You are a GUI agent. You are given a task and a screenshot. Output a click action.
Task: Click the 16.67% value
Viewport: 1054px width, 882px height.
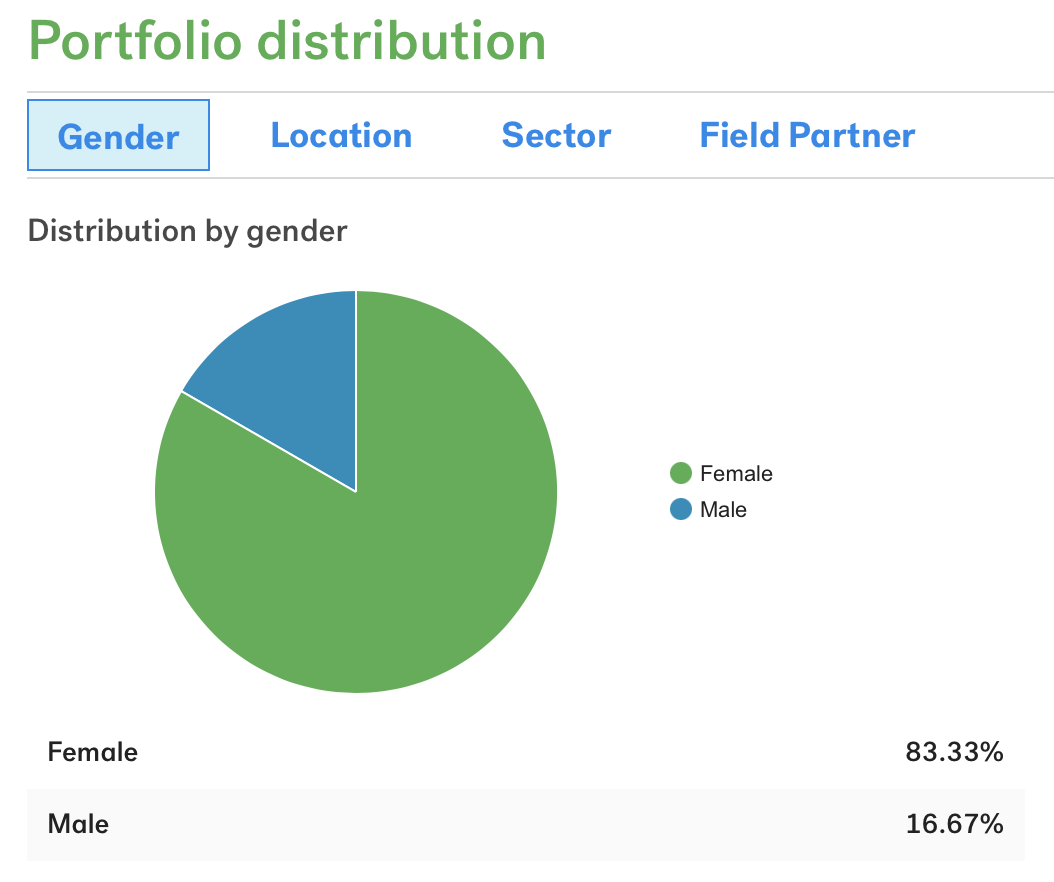pyautogui.click(x=955, y=824)
